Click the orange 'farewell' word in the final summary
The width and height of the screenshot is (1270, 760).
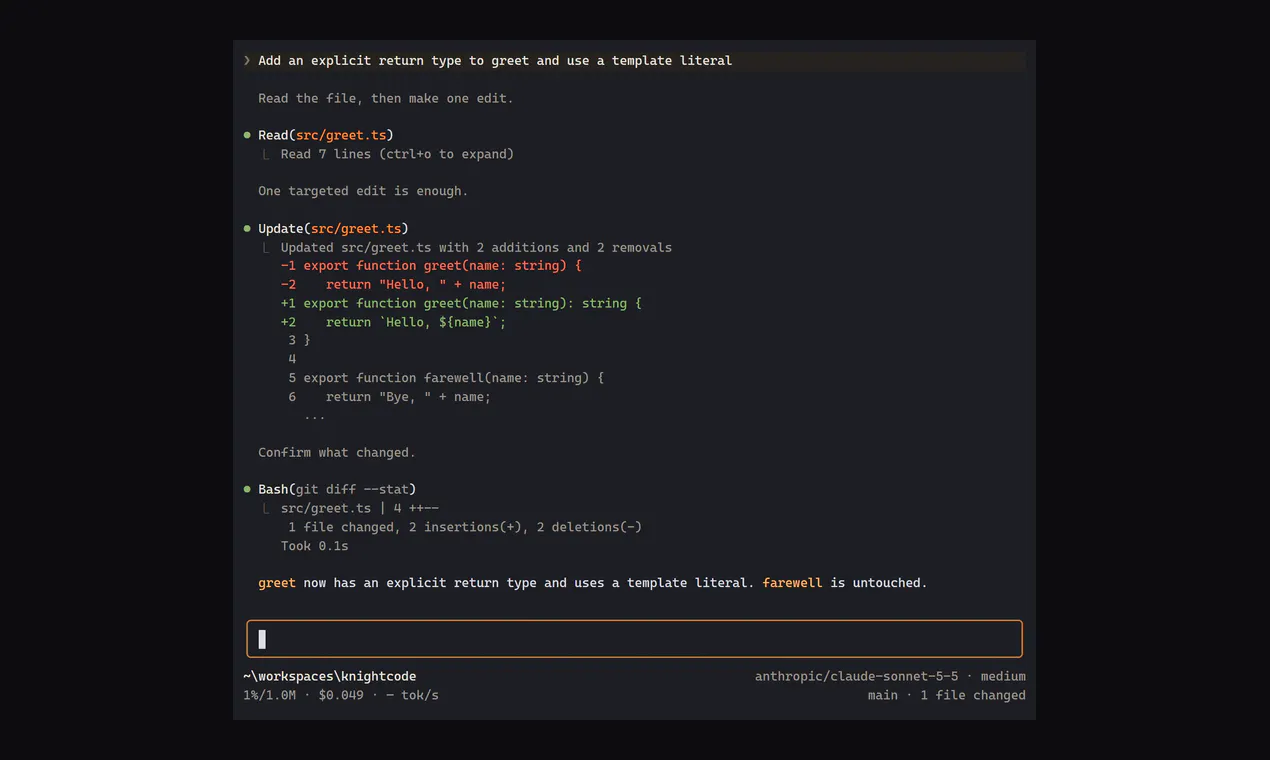click(x=793, y=583)
